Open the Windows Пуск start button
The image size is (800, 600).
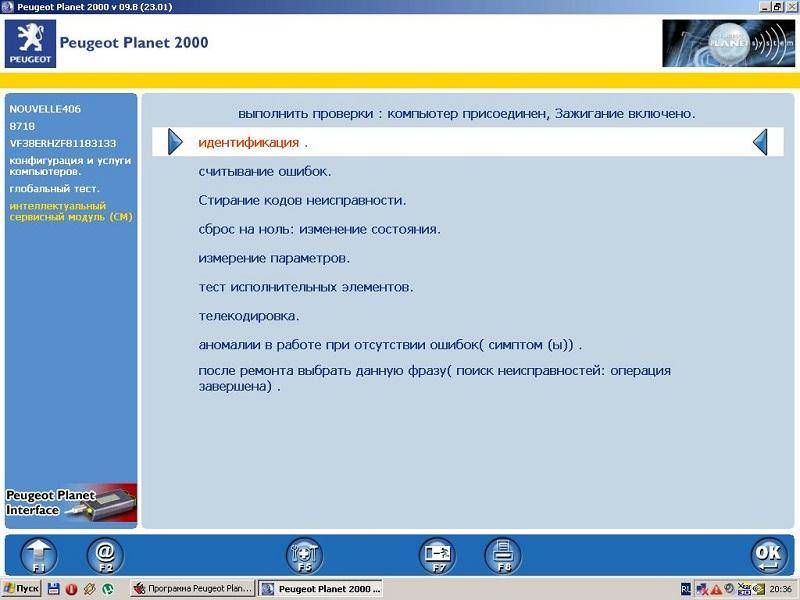[21, 589]
